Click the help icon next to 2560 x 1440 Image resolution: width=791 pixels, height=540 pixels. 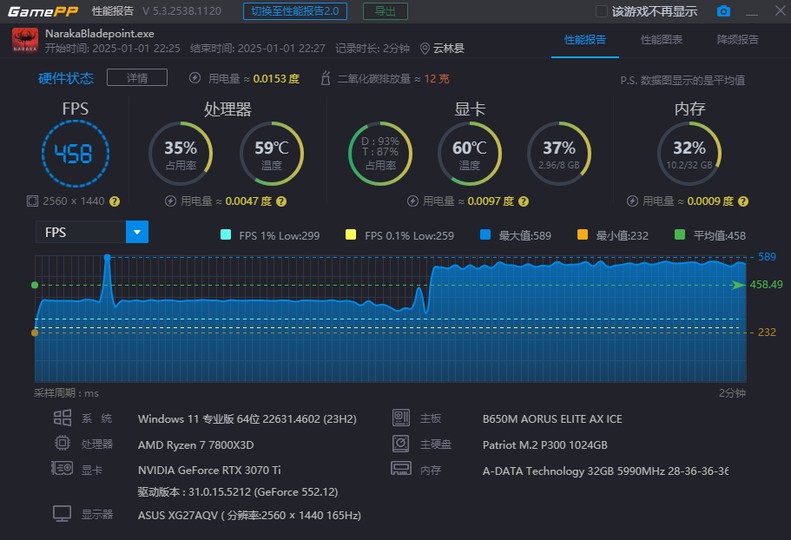pyautogui.click(x=115, y=201)
